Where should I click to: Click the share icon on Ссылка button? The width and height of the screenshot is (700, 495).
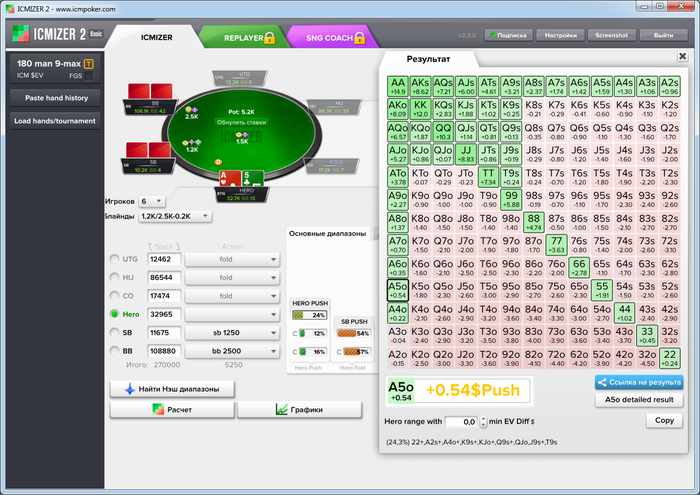click(x=602, y=383)
